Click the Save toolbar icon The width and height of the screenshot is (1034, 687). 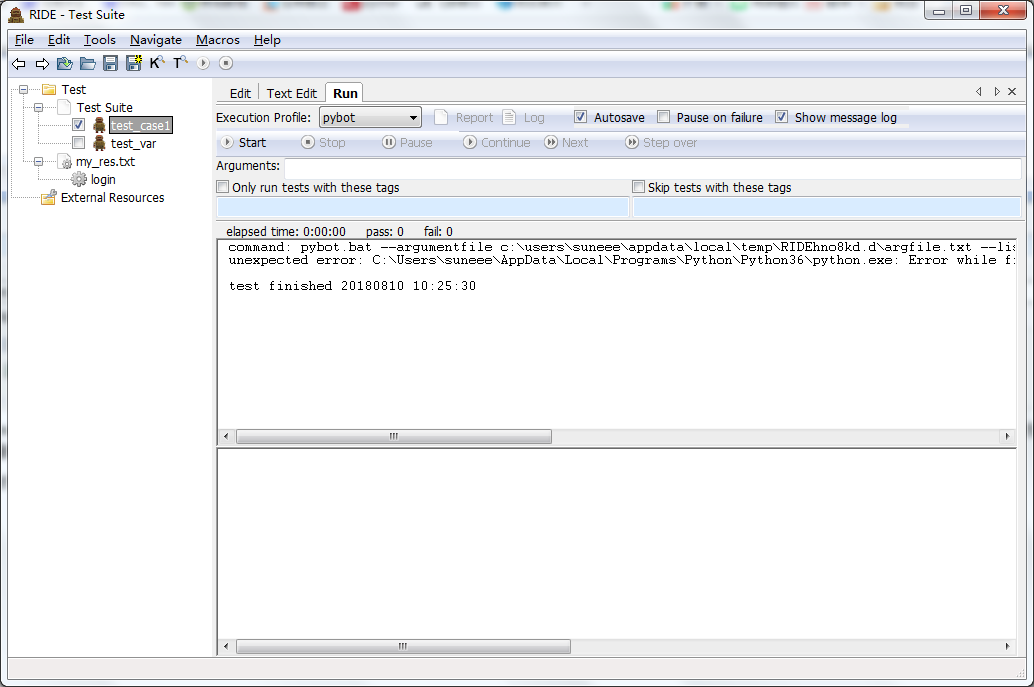coord(110,63)
